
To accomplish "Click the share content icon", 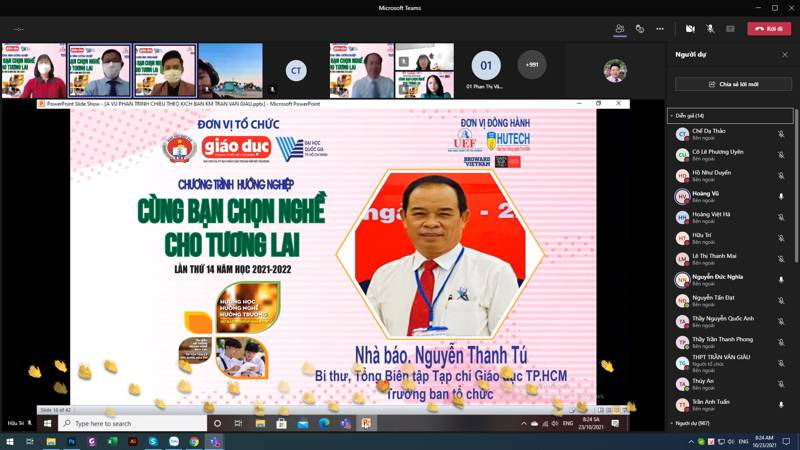I will 730,29.
